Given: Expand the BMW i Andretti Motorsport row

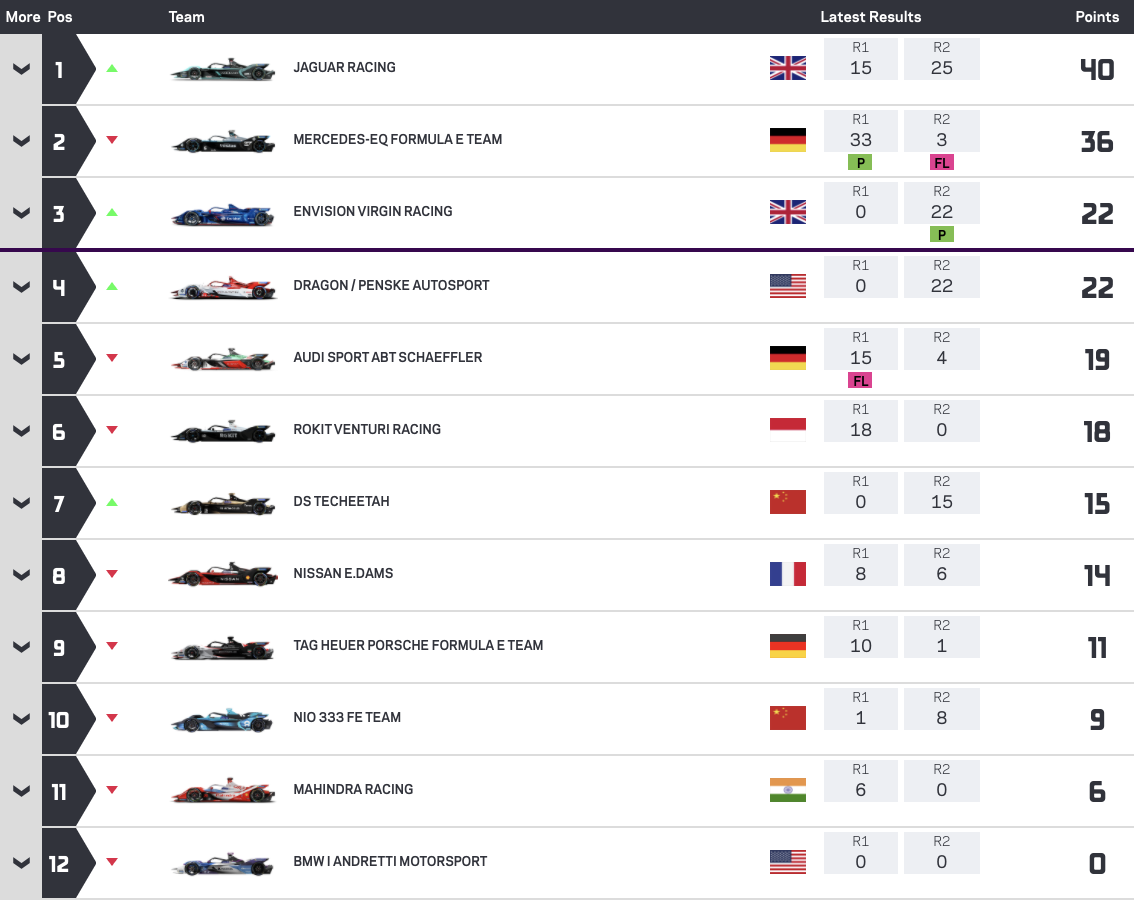Looking at the screenshot, I should point(21,862).
